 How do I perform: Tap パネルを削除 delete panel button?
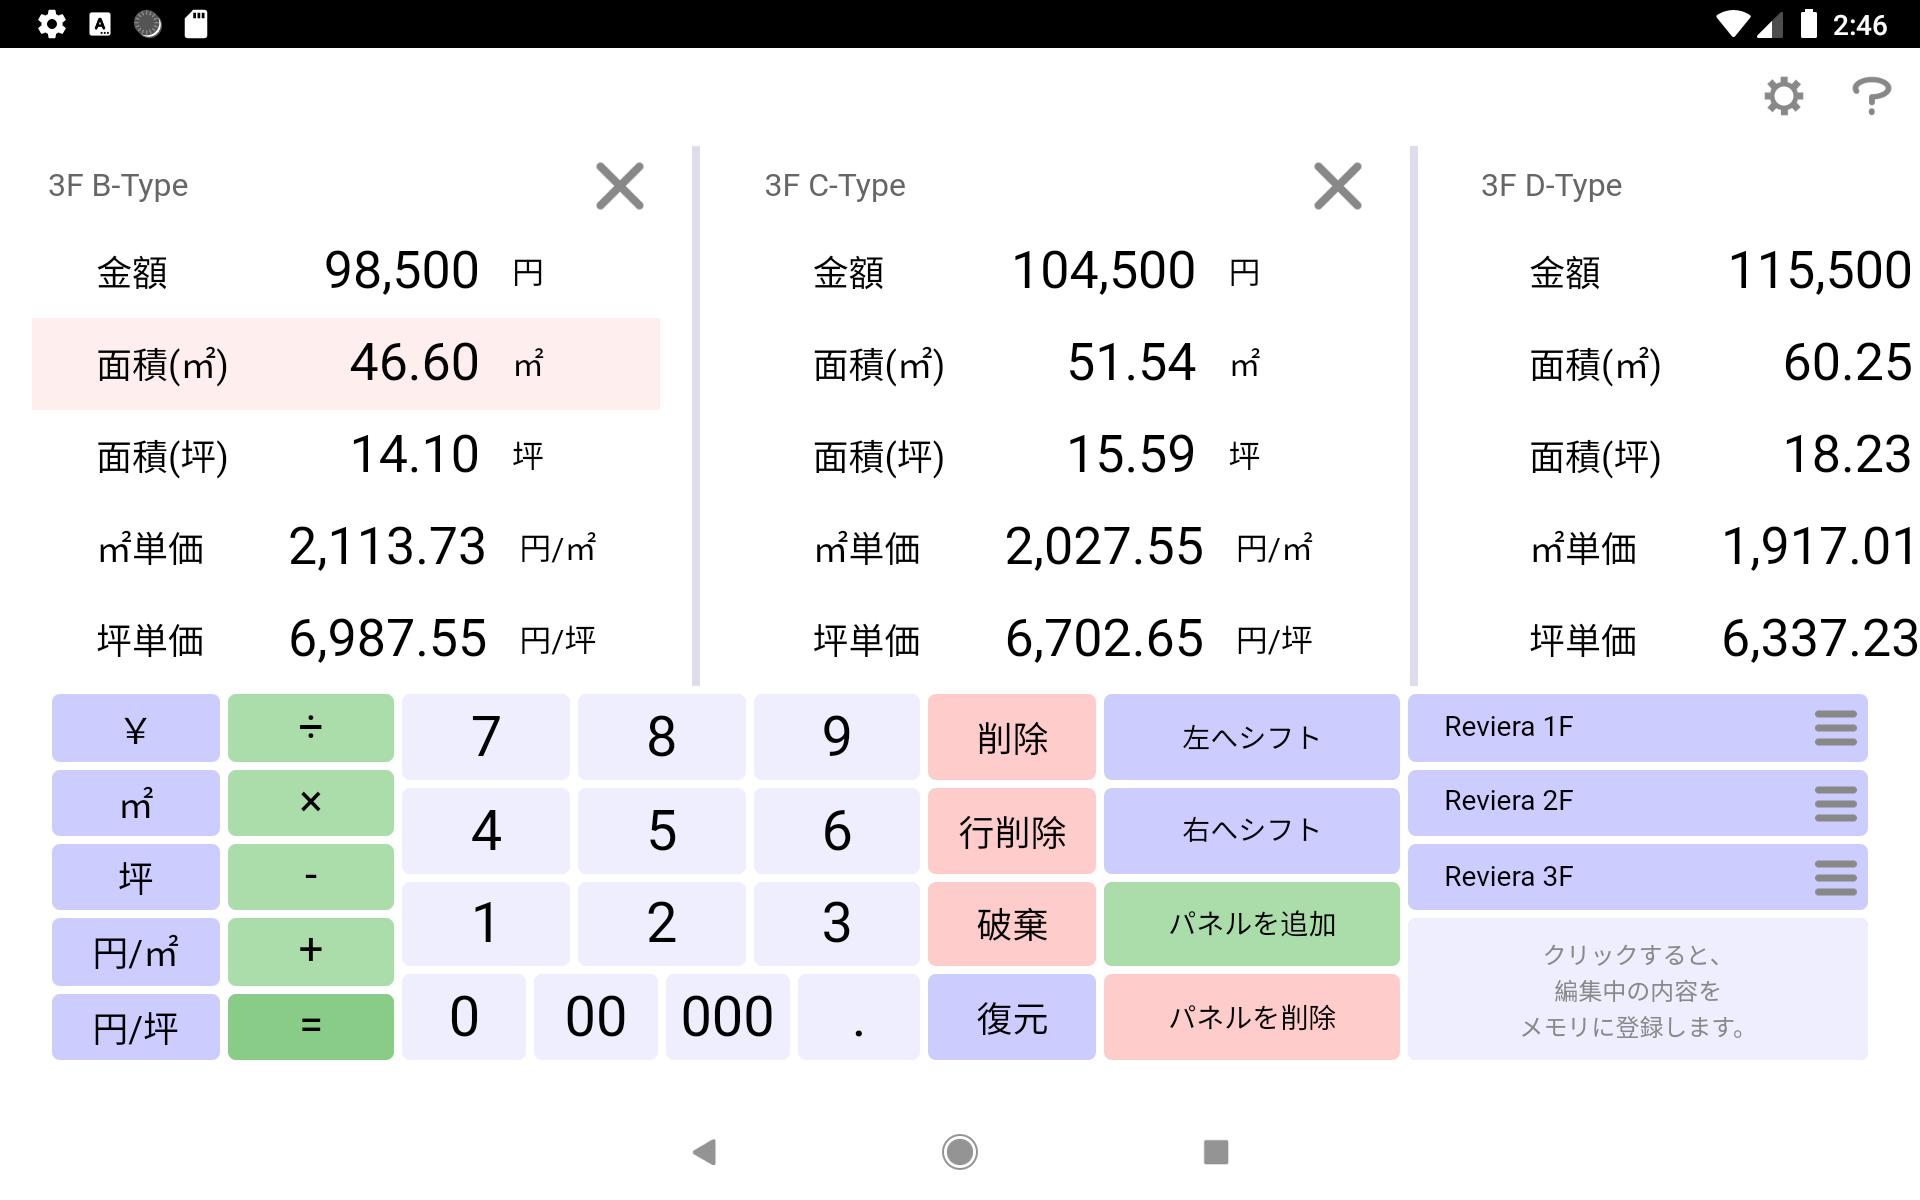pyautogui.click(x=1252, y=1017)
